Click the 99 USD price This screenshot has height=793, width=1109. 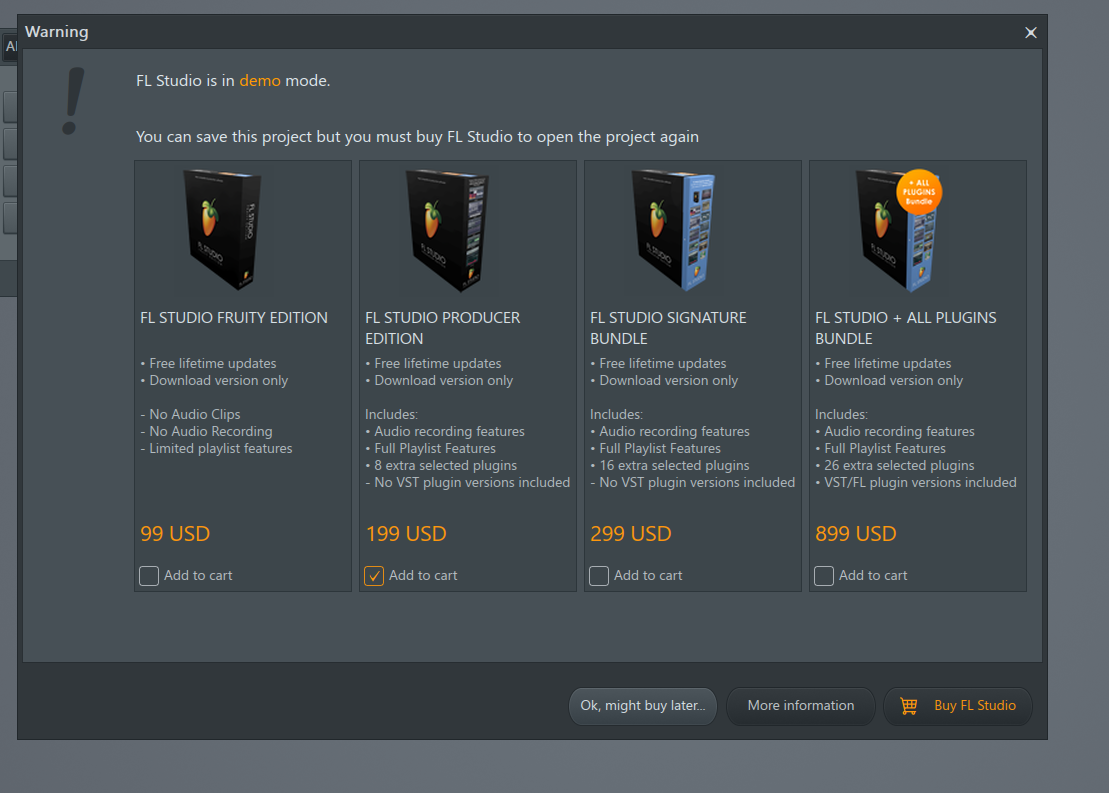click(x=175, y=534)
